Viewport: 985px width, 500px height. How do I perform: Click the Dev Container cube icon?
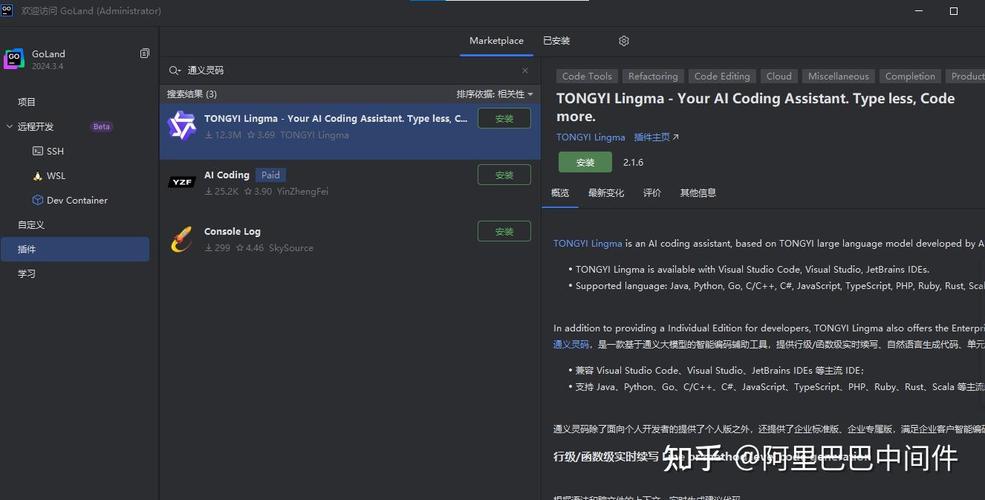tap(38, 200)
